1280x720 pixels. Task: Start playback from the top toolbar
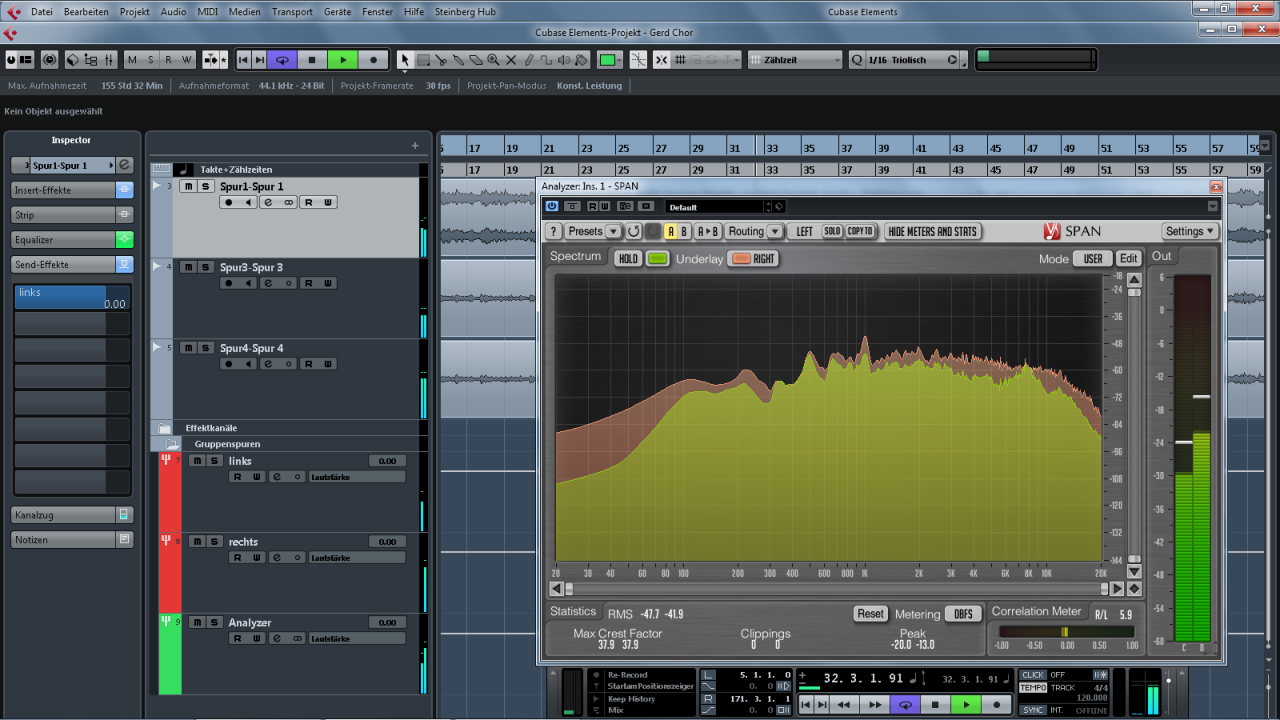(343, 60)
